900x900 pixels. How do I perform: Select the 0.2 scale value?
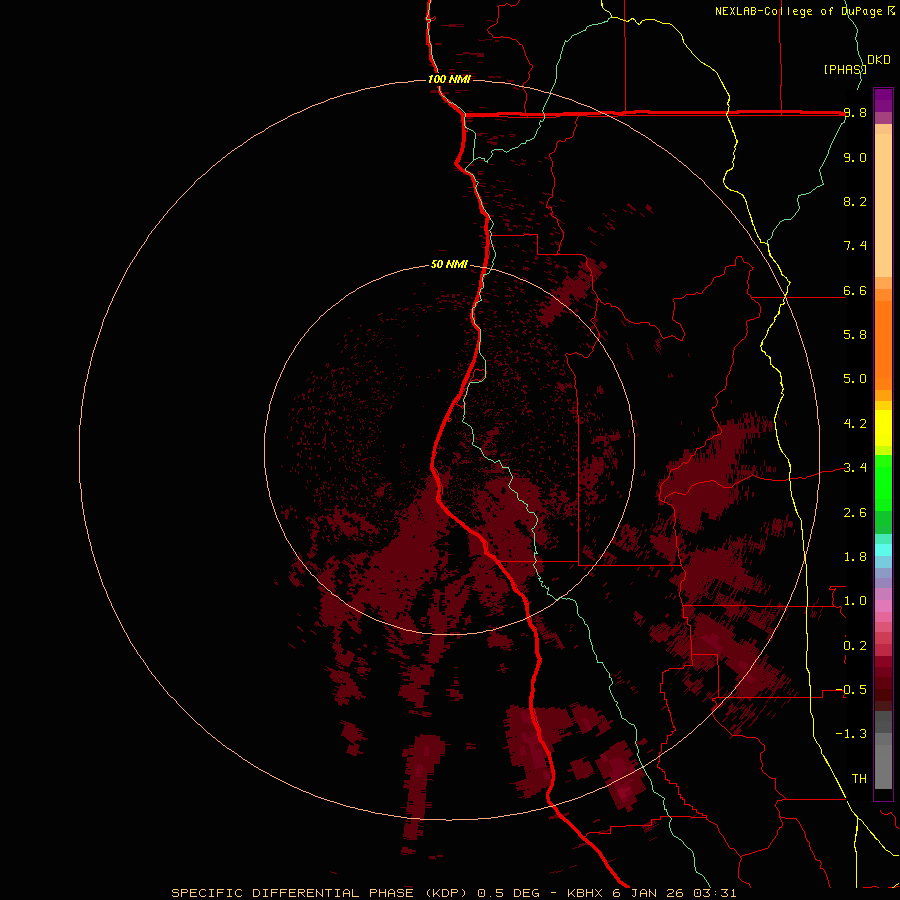[855, 646]
